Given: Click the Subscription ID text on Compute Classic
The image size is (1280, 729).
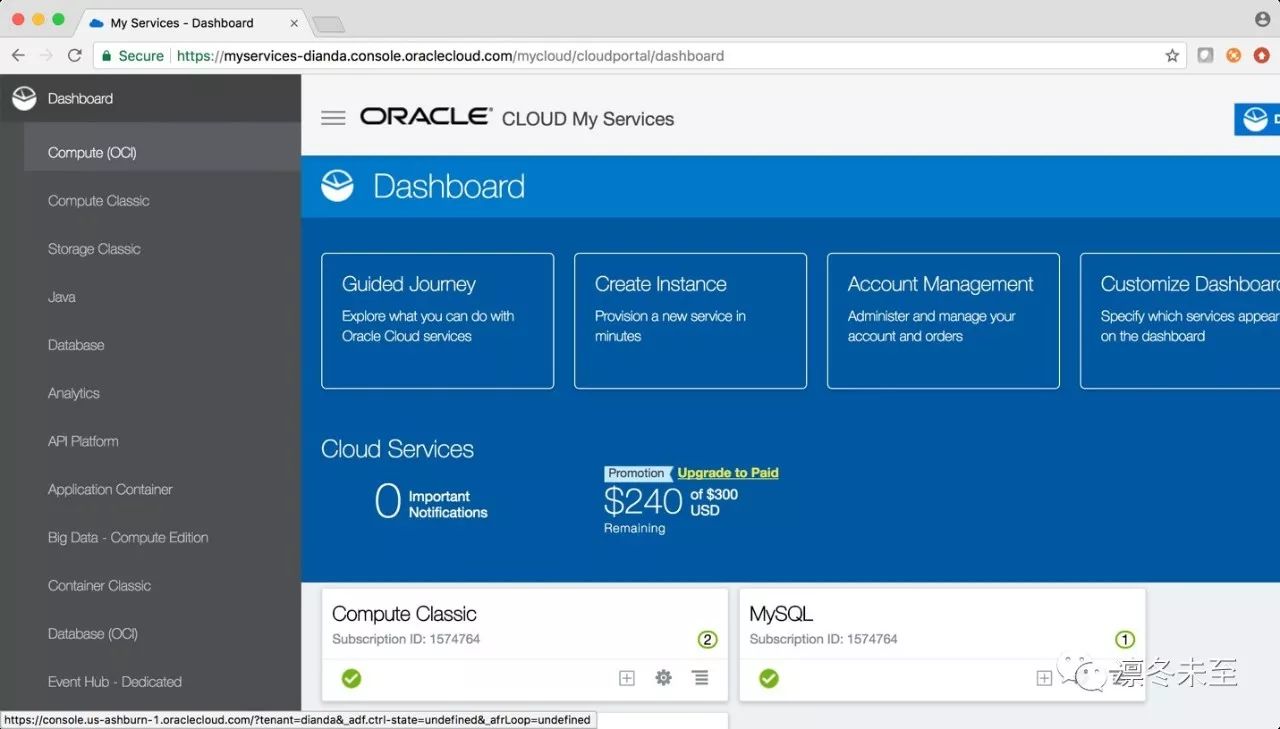Looking at the screenshot, I should click(x=406, y=639).
